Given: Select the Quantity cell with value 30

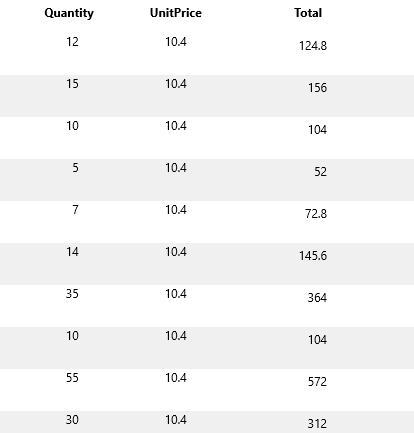Looking at the screenshot, I should pos(72,420).
